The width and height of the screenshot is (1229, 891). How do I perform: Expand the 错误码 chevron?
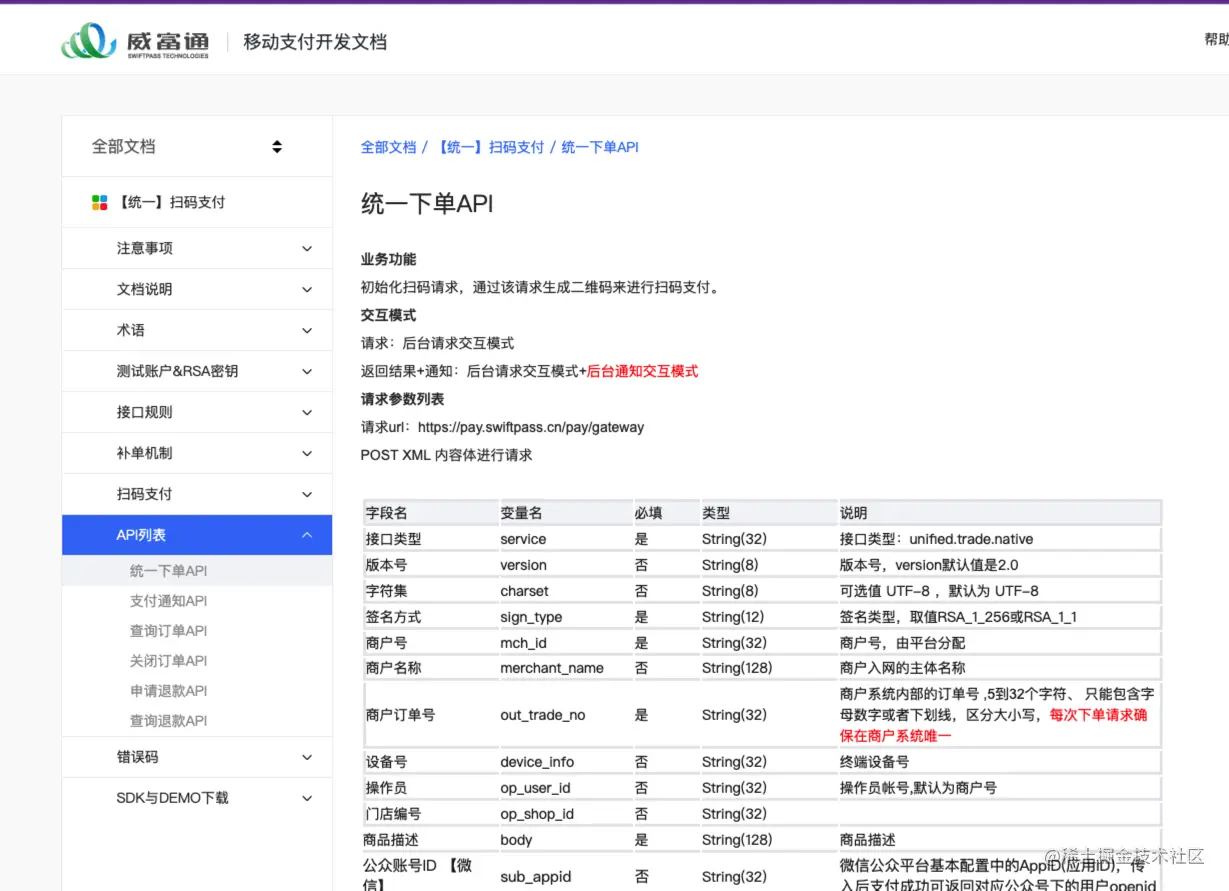(x=307, y=757)
